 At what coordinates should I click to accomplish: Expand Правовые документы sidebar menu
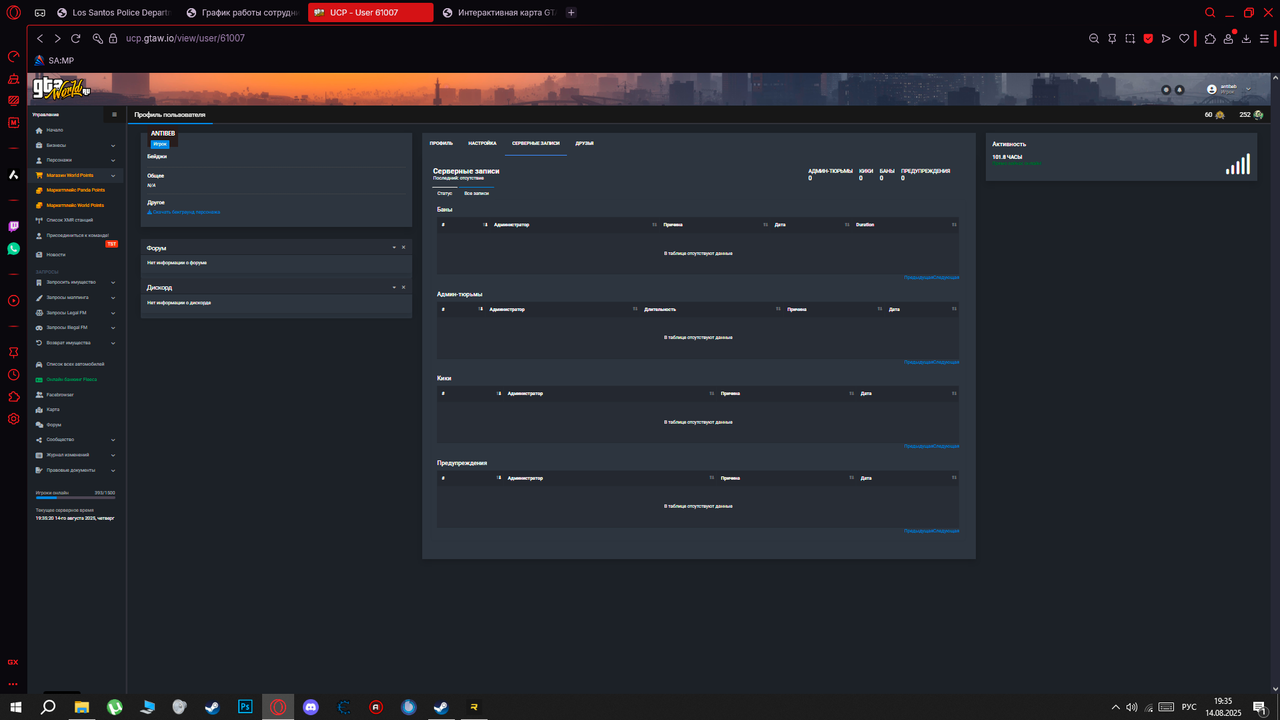(x=76, y=470)
